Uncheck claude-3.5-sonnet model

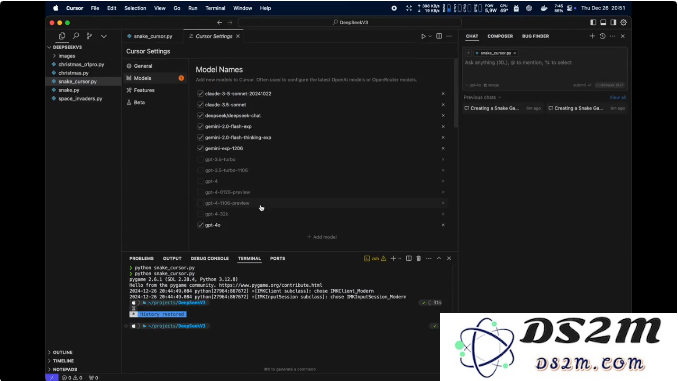[x=200, y=105]
